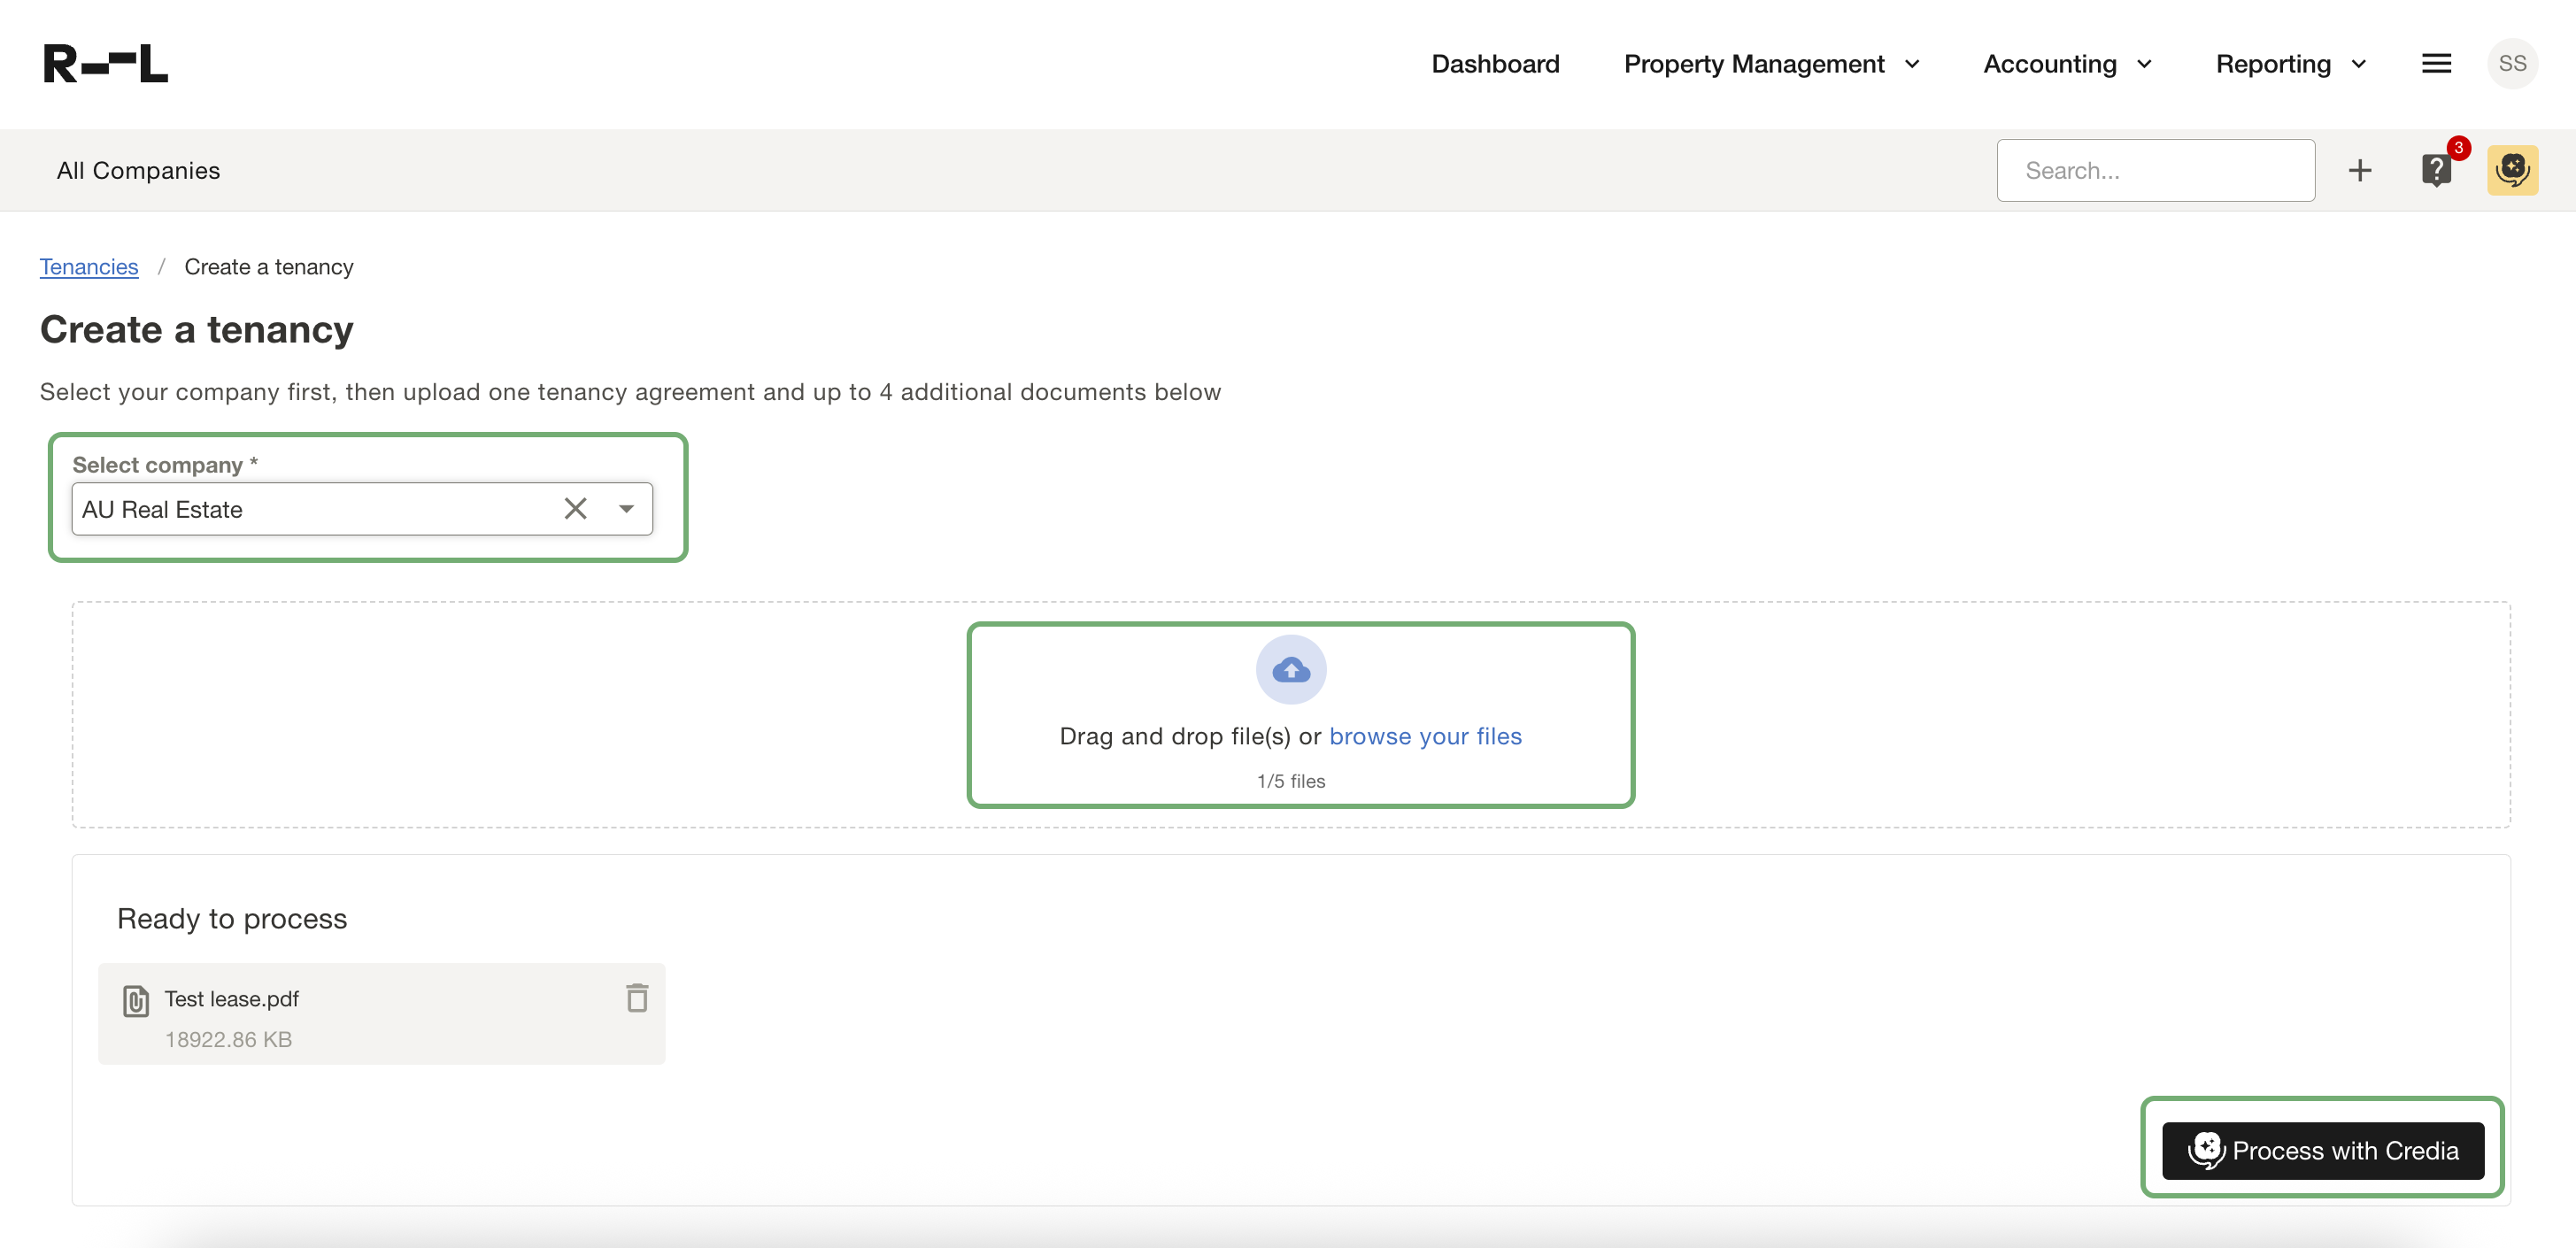Image resolution: width=2576 pixels, height=1248 pixels.
Task: Click the All Companies label
Action: click(138, 170)
